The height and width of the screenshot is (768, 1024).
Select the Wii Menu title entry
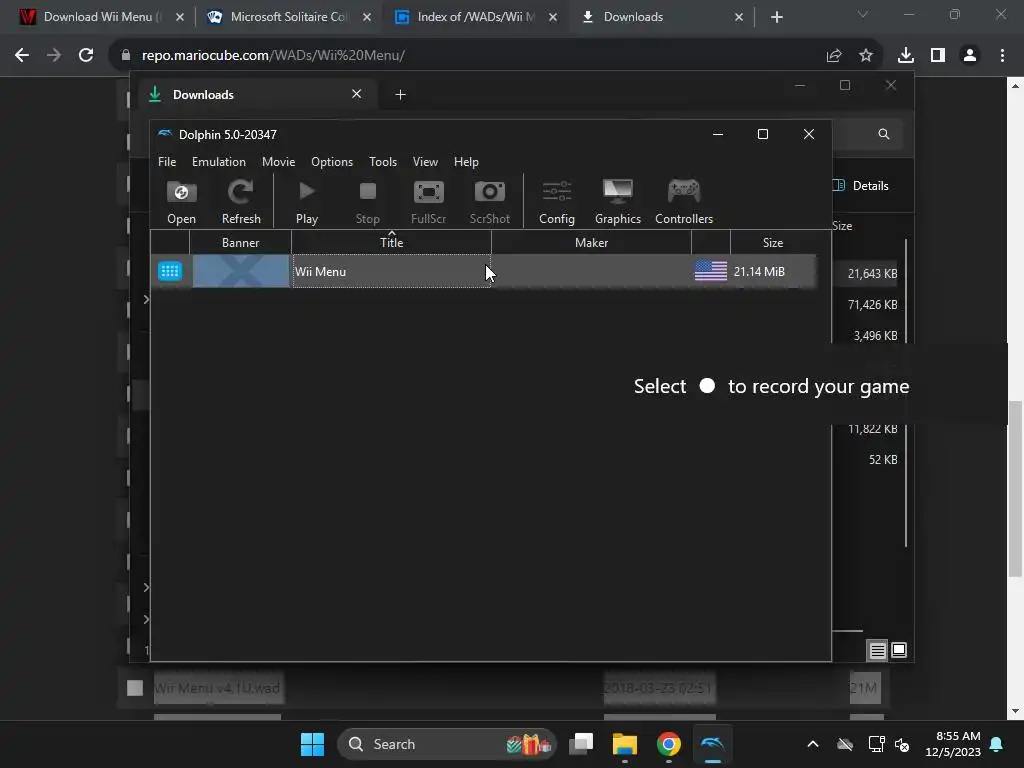[x=391, y=271]
